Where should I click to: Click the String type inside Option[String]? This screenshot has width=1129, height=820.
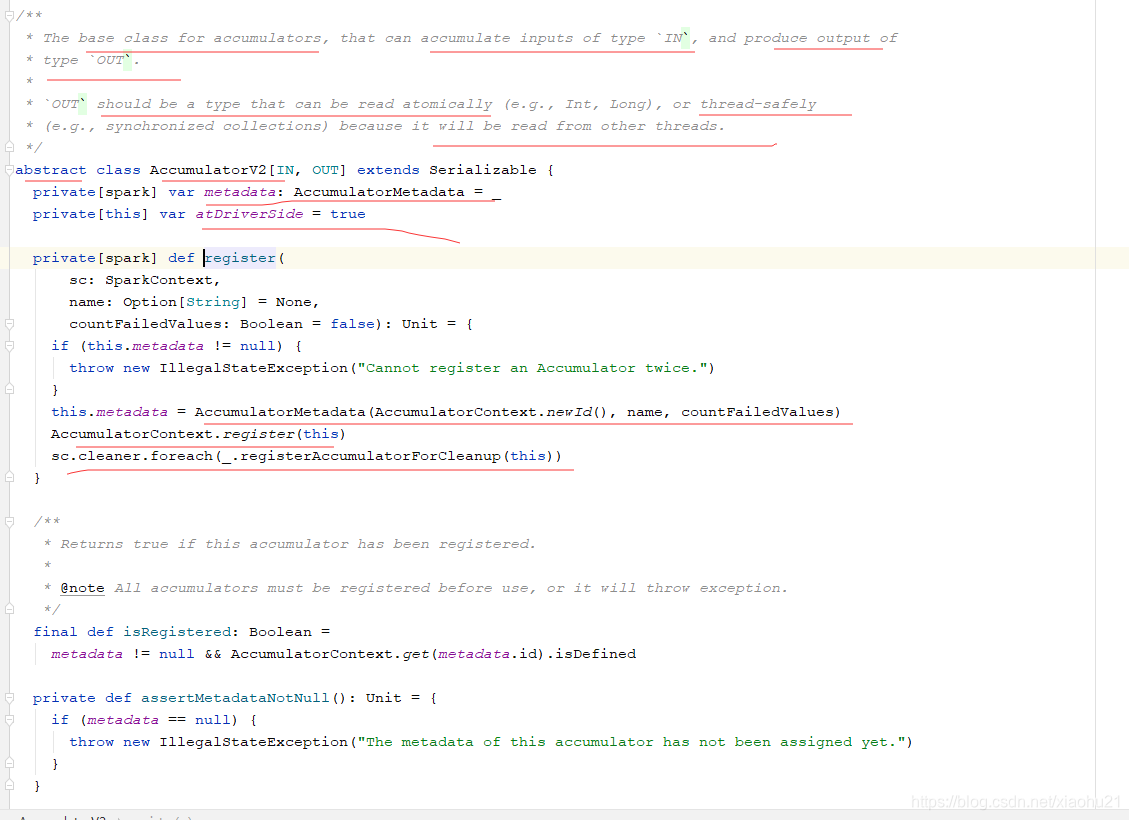[213, 302]
